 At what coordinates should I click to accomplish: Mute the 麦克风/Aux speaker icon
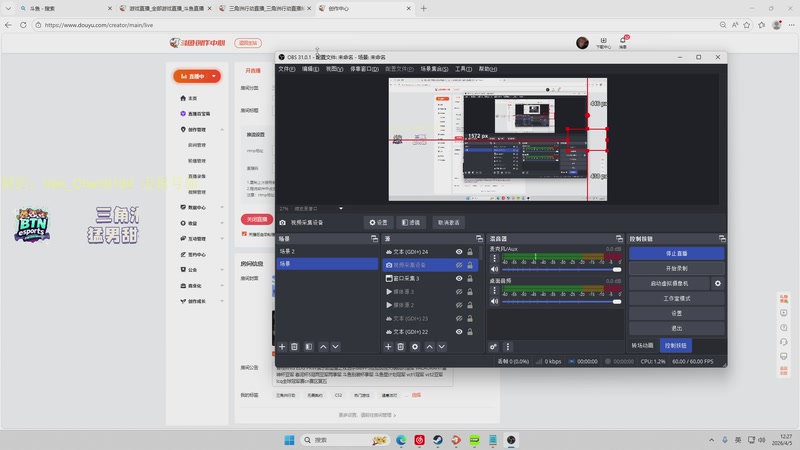coord(494,269)
